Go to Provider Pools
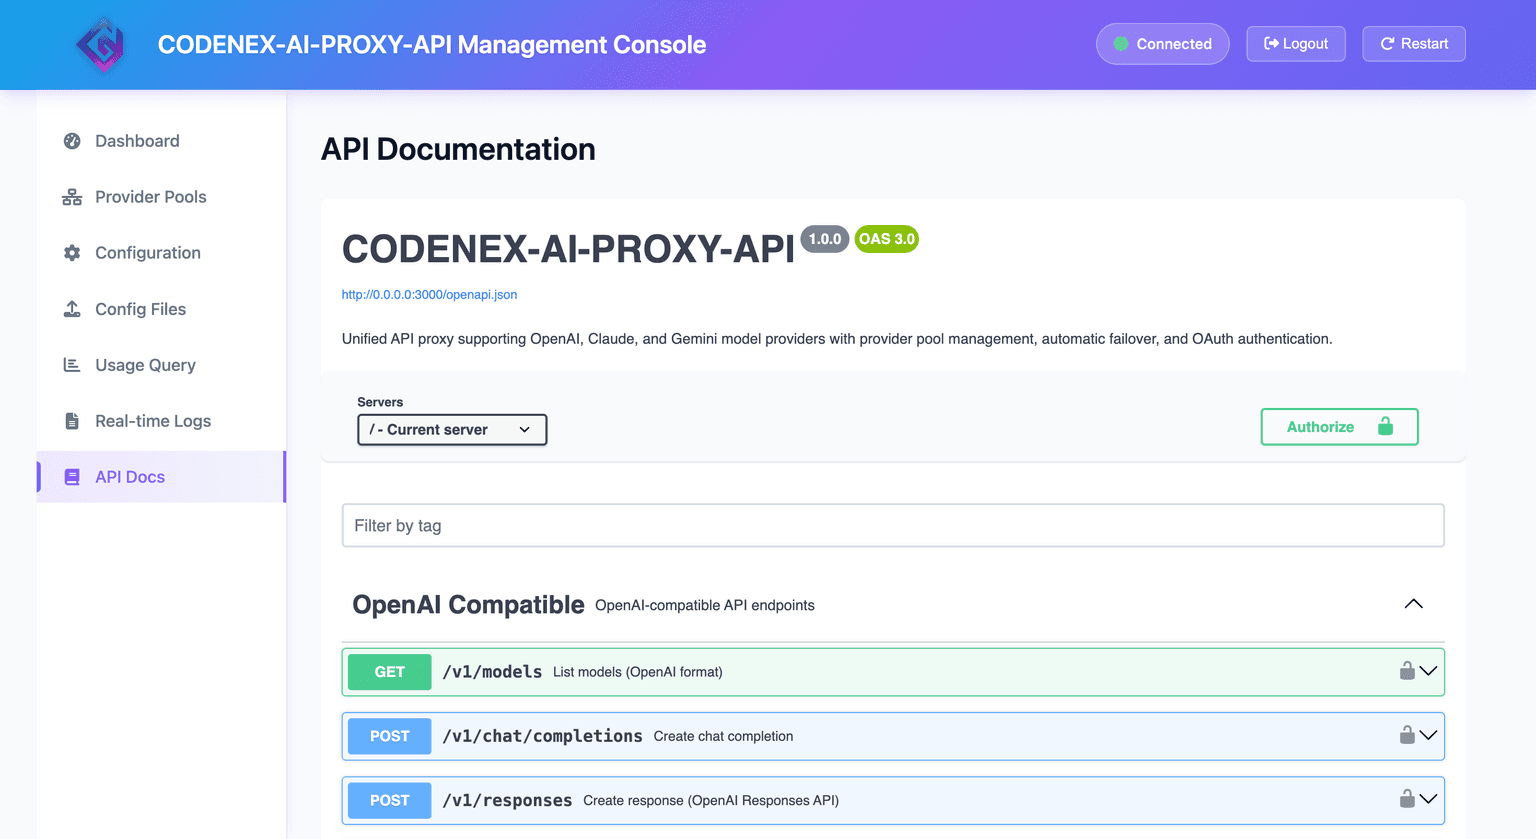 [161, 197]
